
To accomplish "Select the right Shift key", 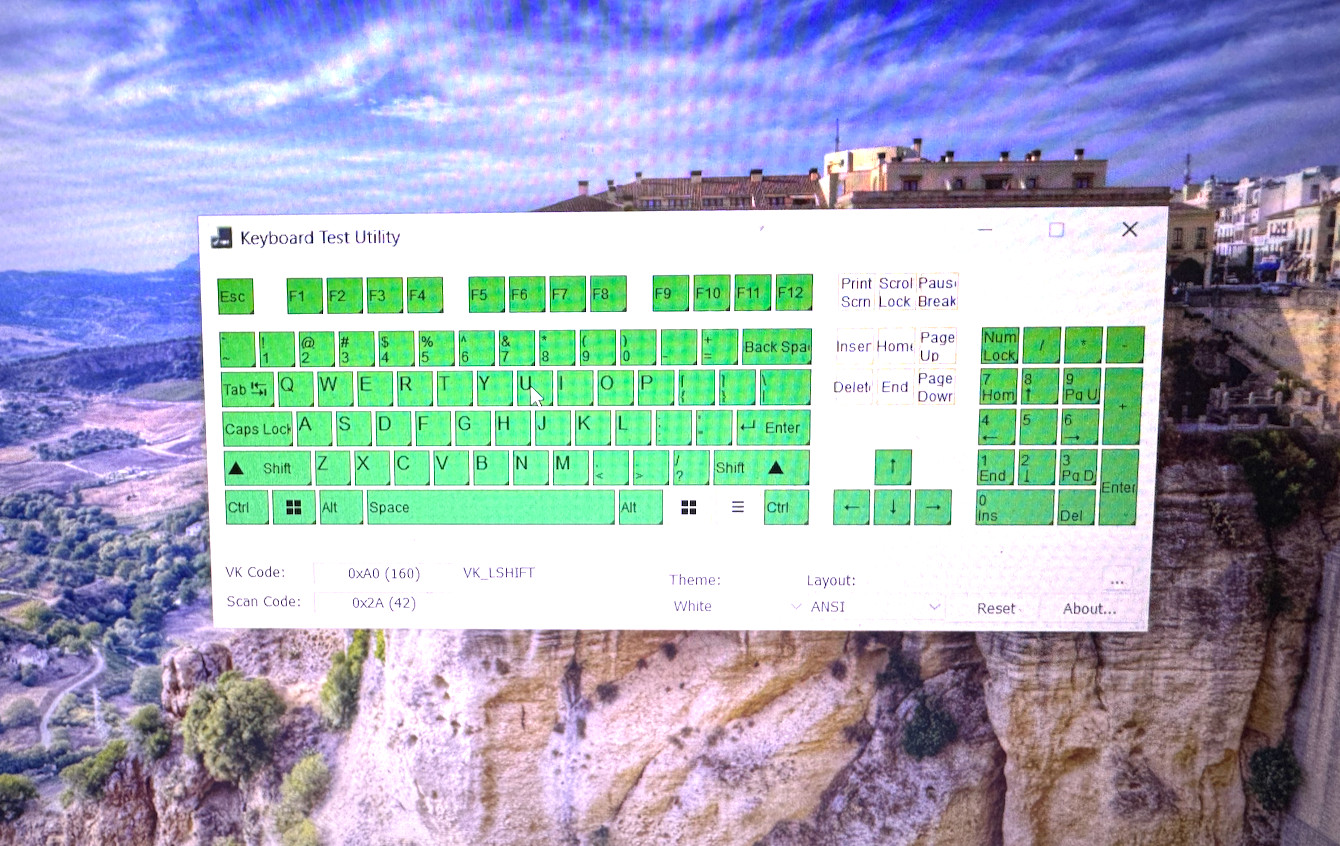I will pos(761,467).
